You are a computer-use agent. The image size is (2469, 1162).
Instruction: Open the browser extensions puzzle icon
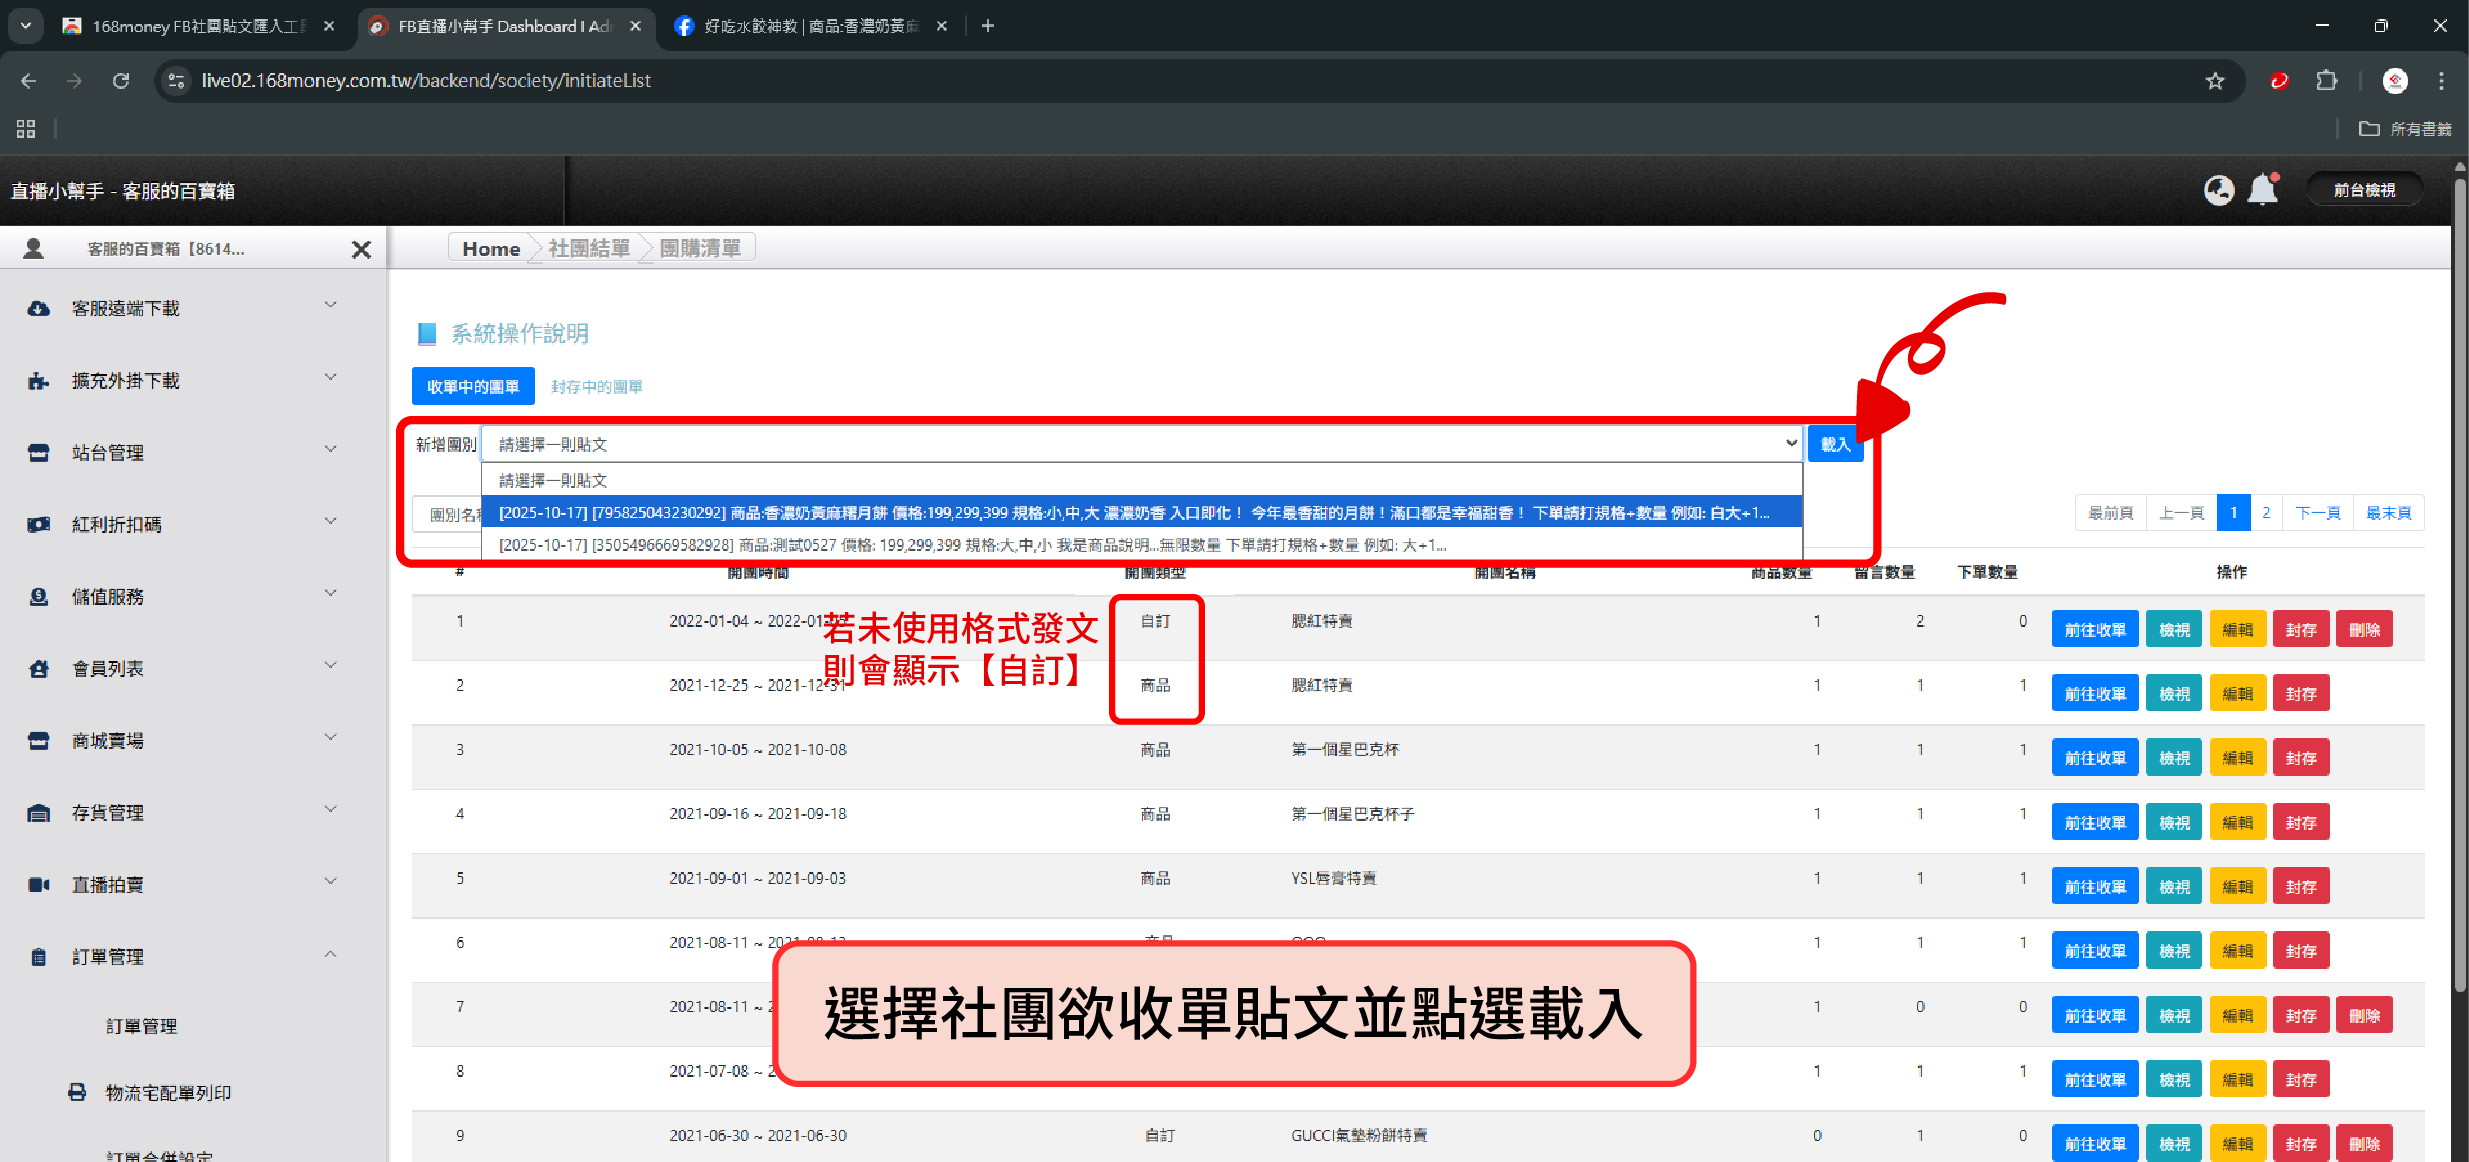2327,81
